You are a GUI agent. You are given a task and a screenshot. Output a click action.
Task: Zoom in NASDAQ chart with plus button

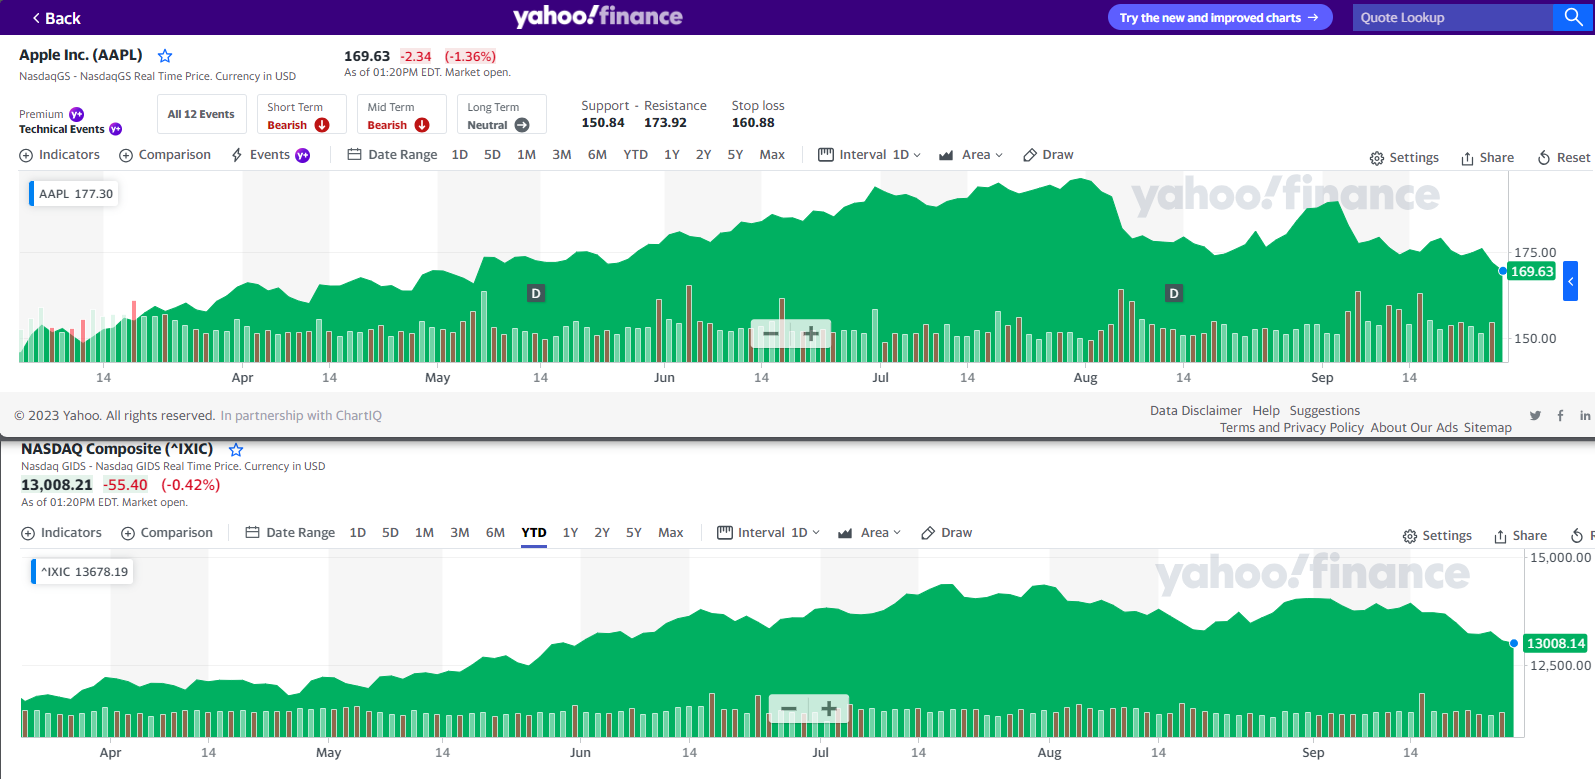point(829,709)
